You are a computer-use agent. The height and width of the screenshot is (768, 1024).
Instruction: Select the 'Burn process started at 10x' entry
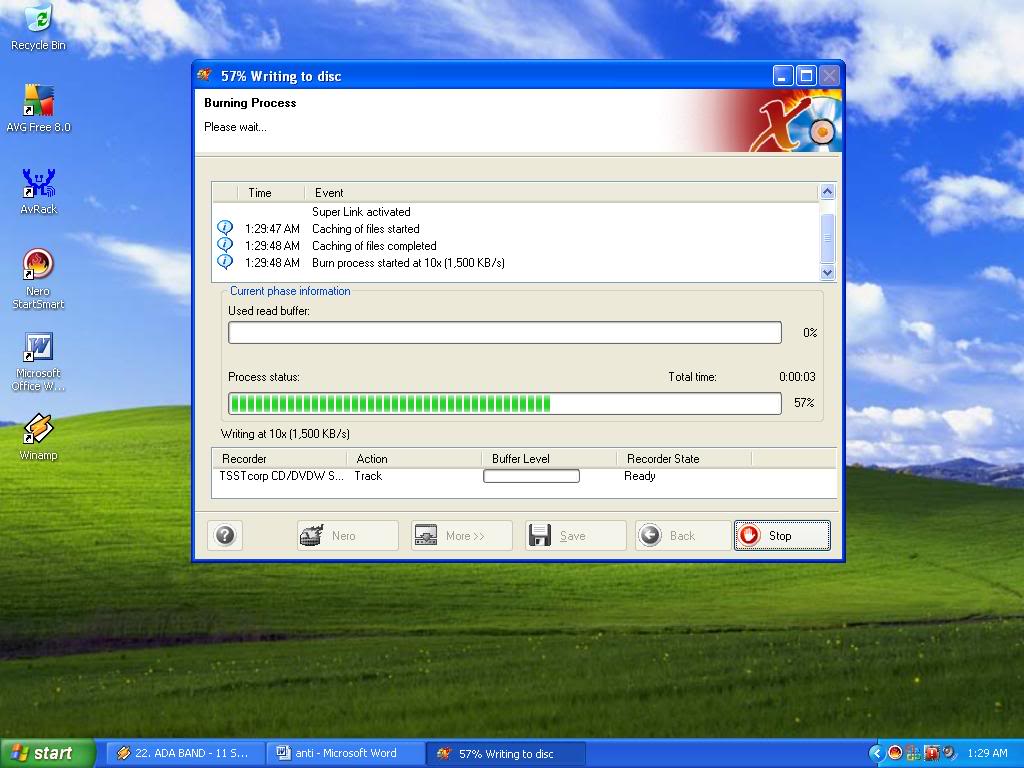(x=516, y=263)
